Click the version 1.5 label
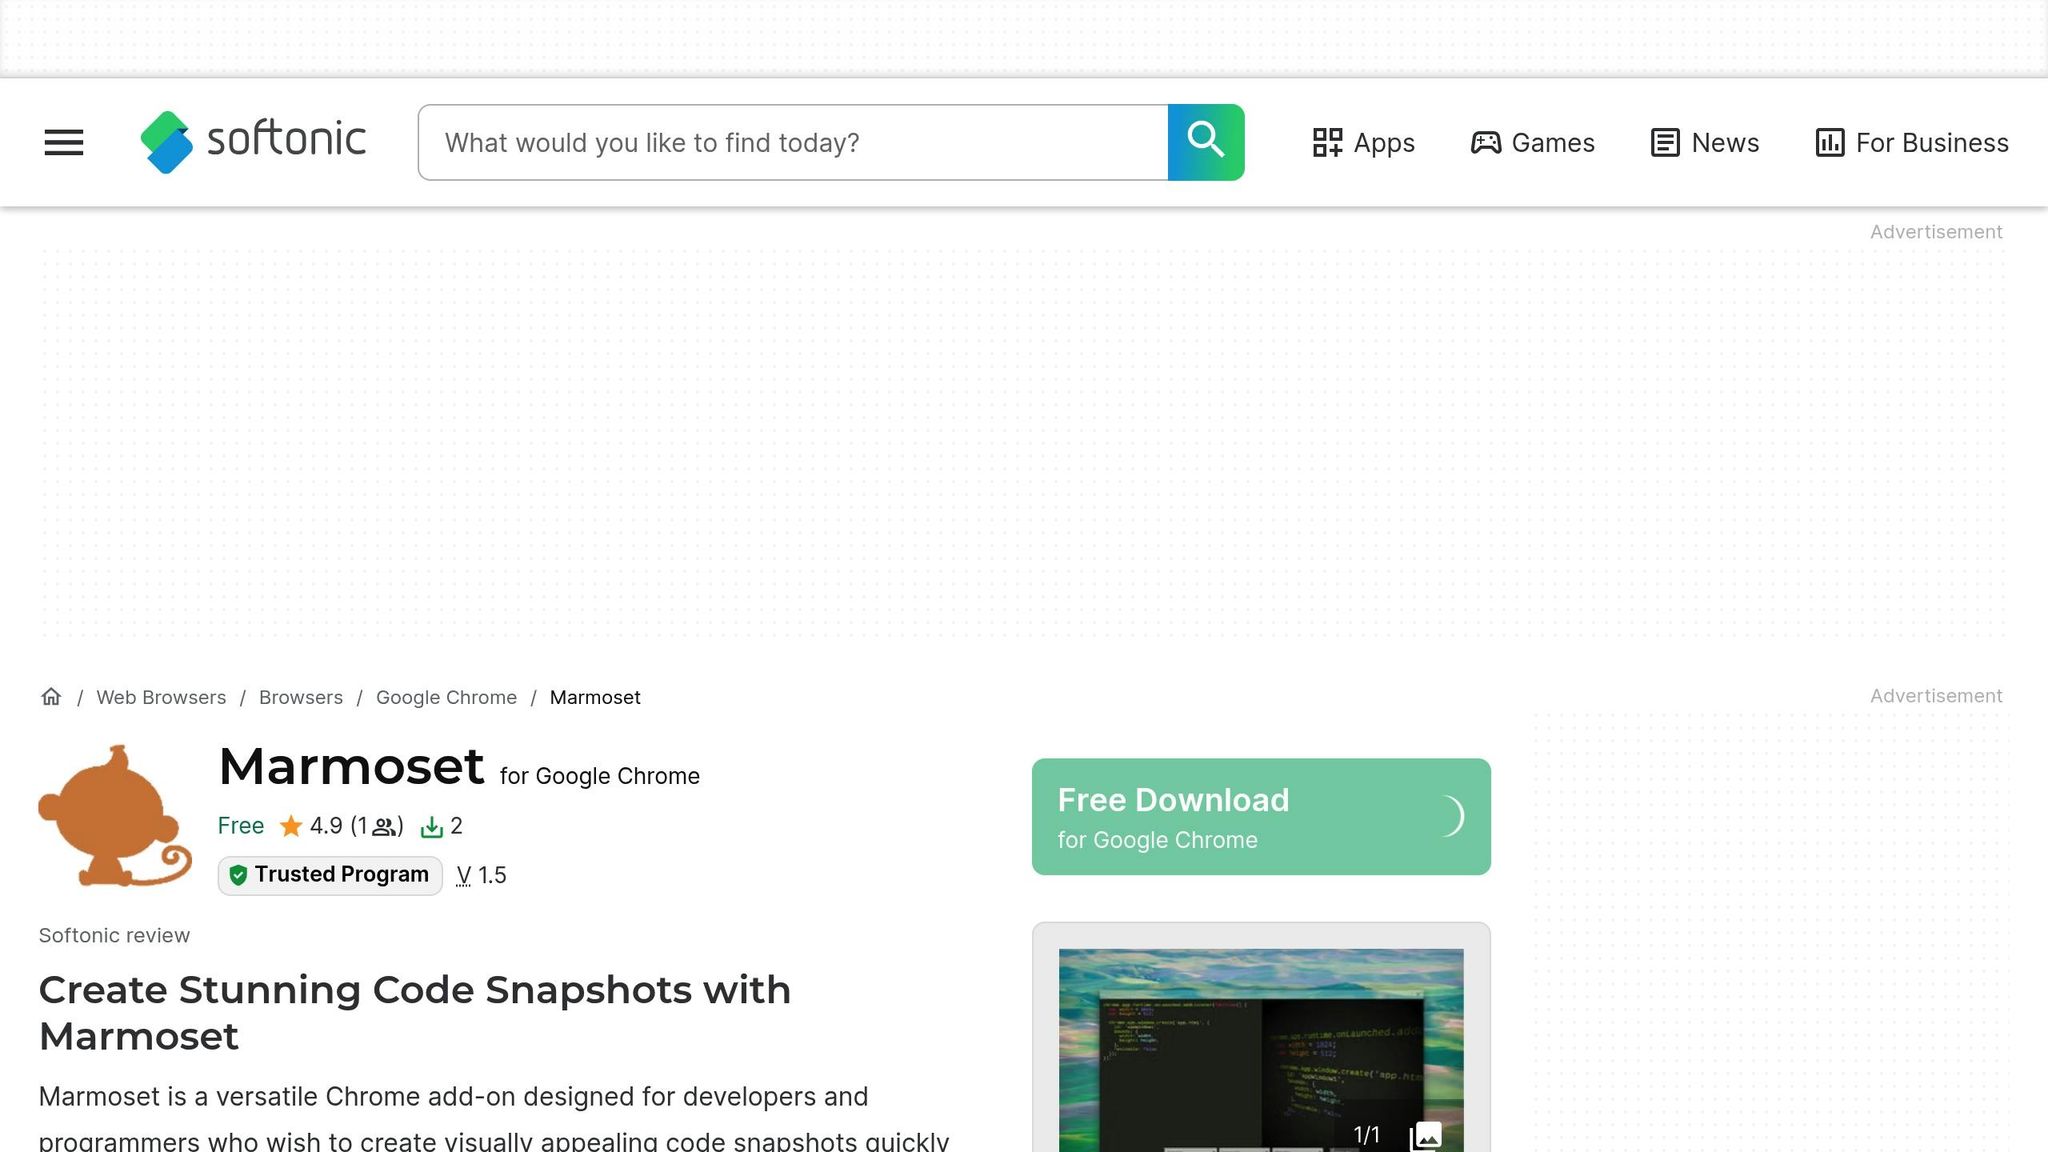Viewport: 2048px width, 1152px height. click(x=482, y=876)
